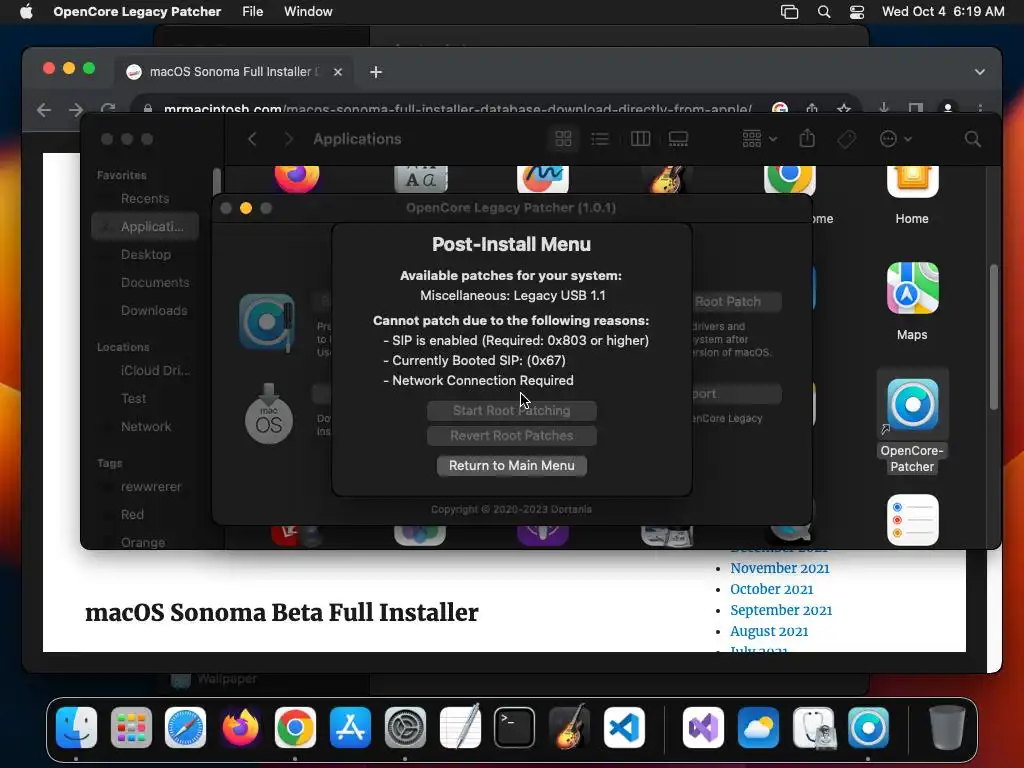The height and width of the screenshot is (768, 1024).
Task: Click OpenCore Patcher icon in the Dock
Action: click(x=868, y=728)
